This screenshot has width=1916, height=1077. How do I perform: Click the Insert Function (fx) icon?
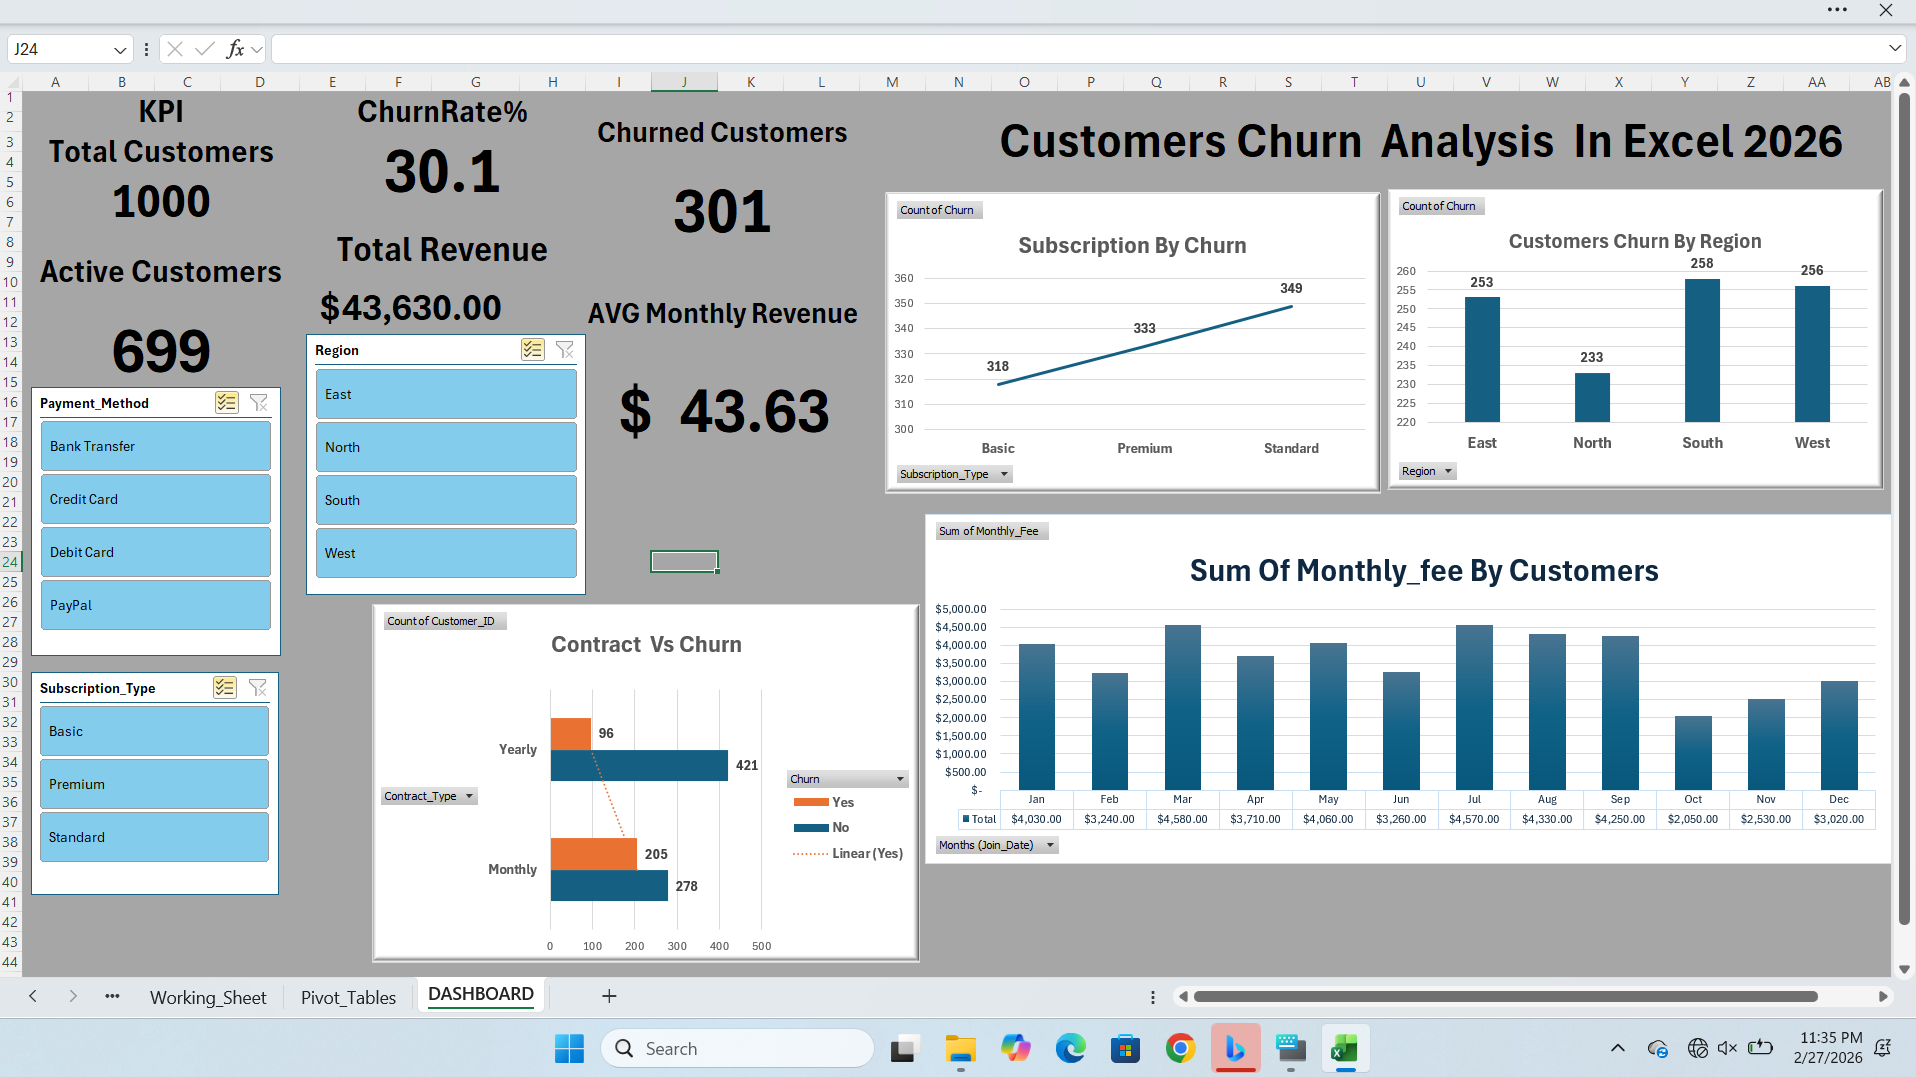tap(236, 48)
